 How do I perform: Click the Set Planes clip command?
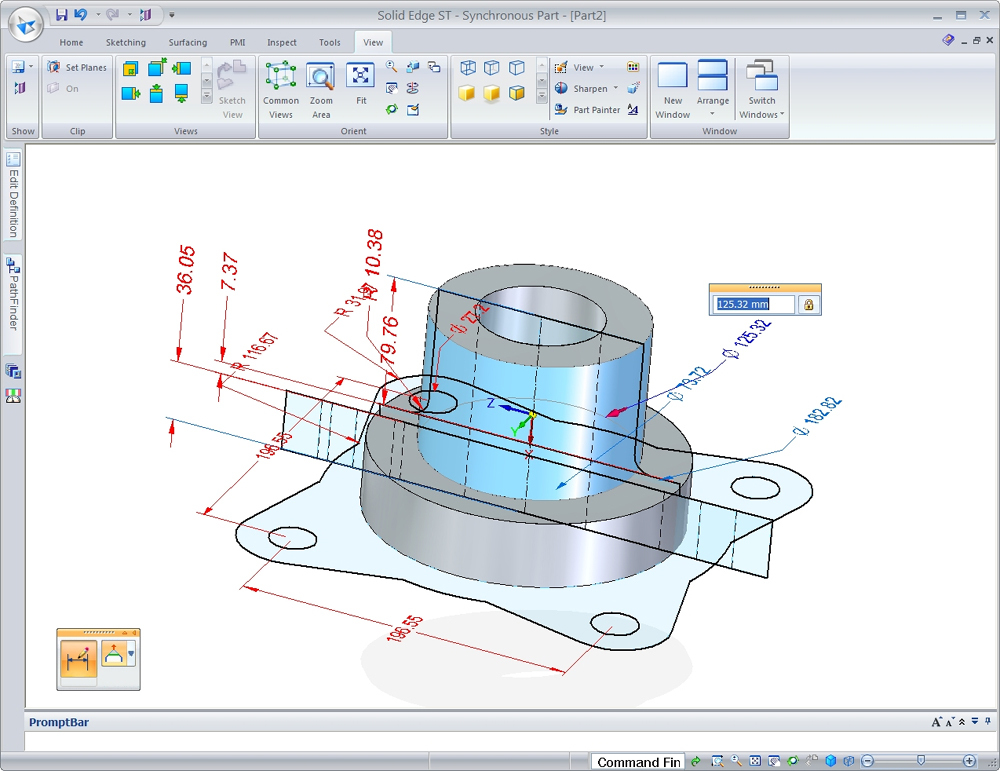click(x=77, y=68)
